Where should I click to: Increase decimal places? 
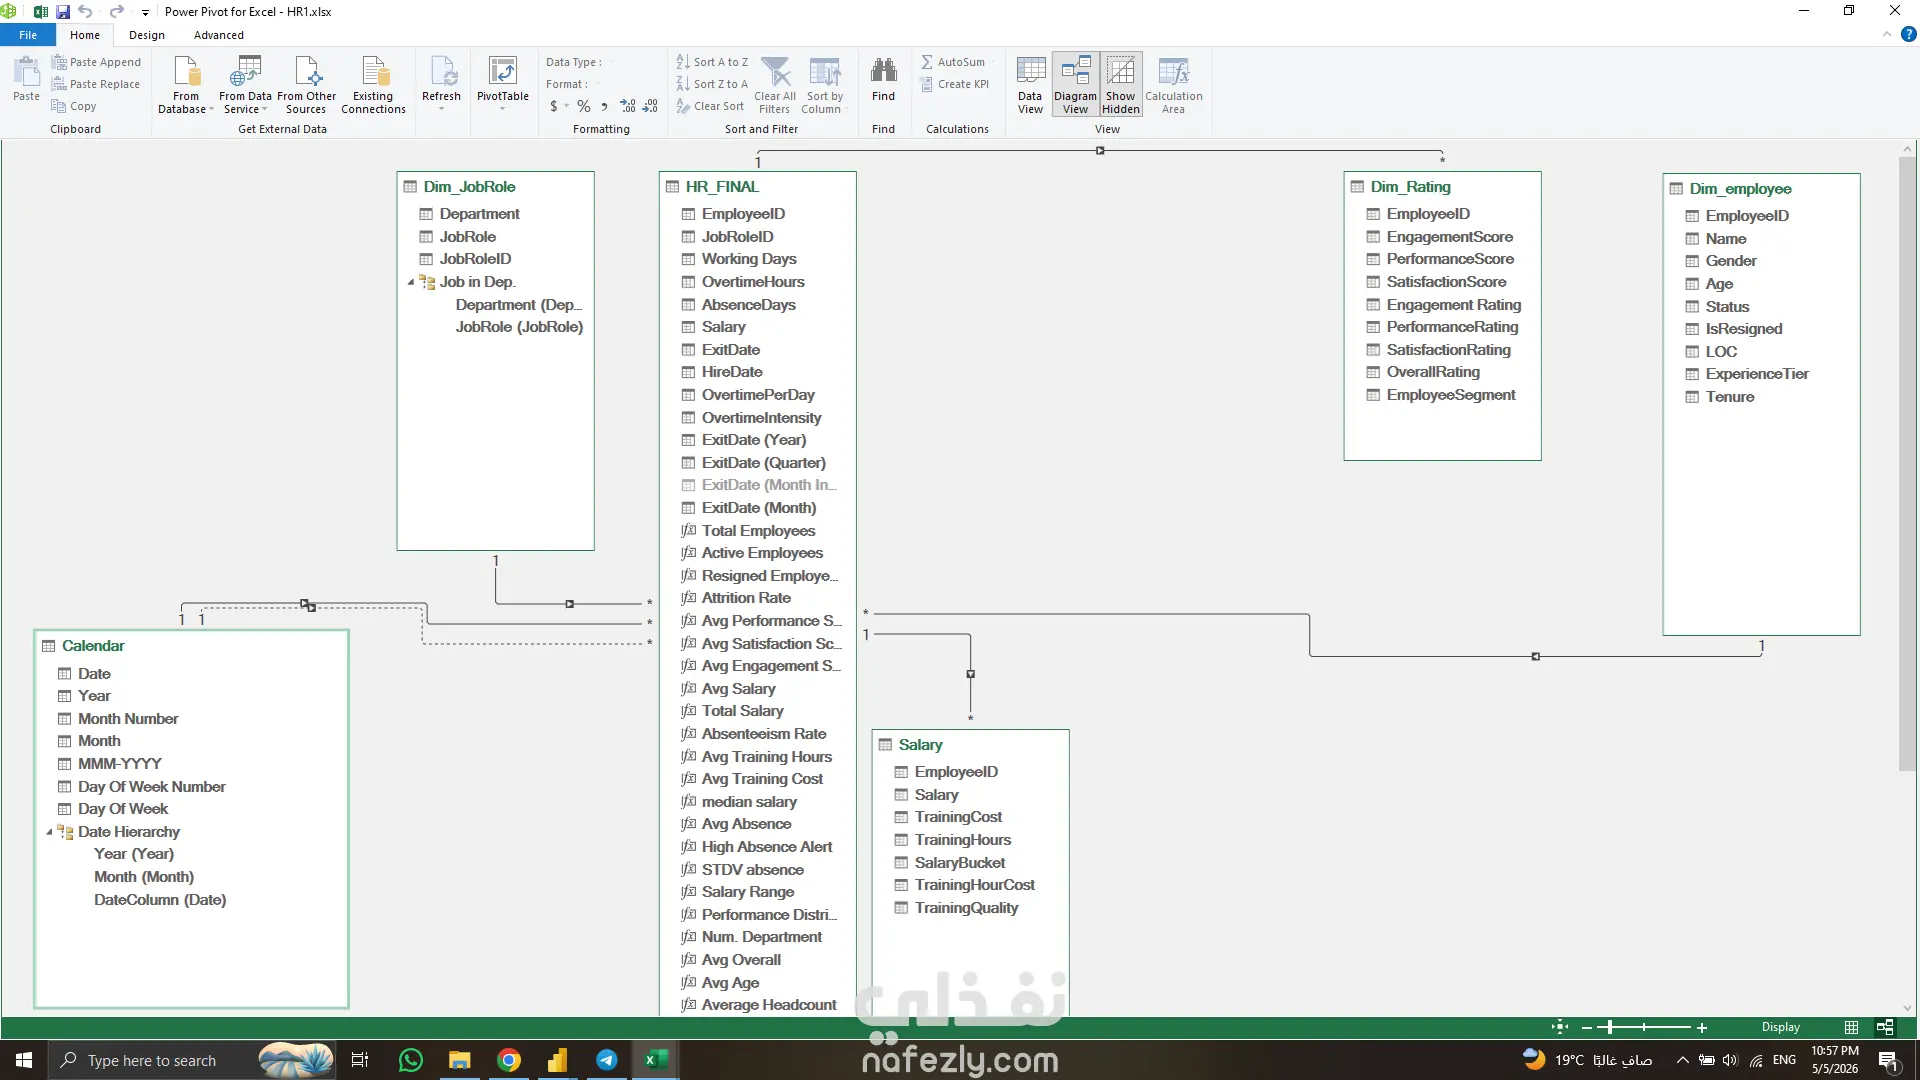(x=628, y=106)
